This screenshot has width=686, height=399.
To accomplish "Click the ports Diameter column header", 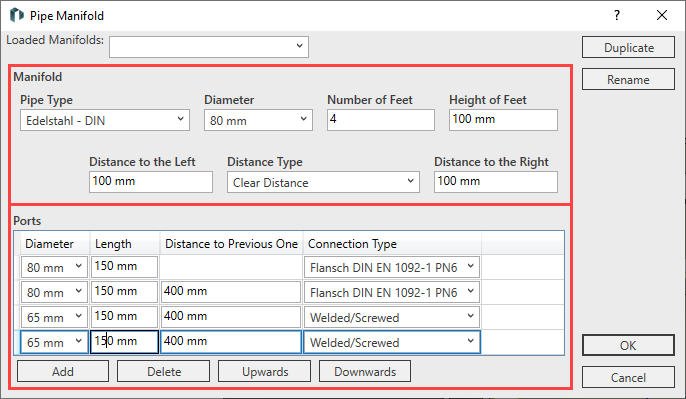I will [55, 243].
